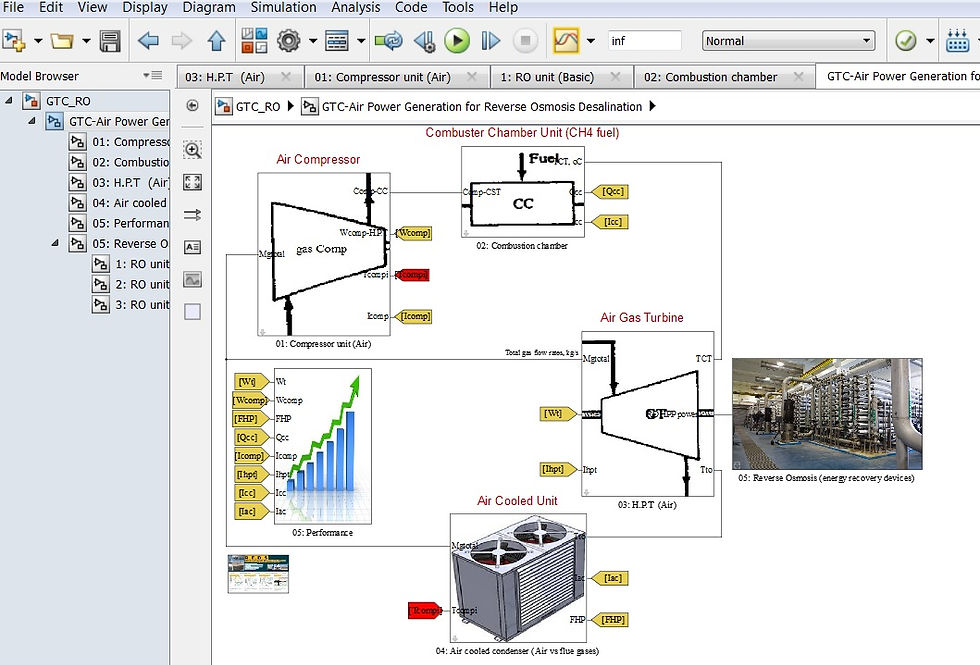Open the Simulation menu

coord(283,8)
